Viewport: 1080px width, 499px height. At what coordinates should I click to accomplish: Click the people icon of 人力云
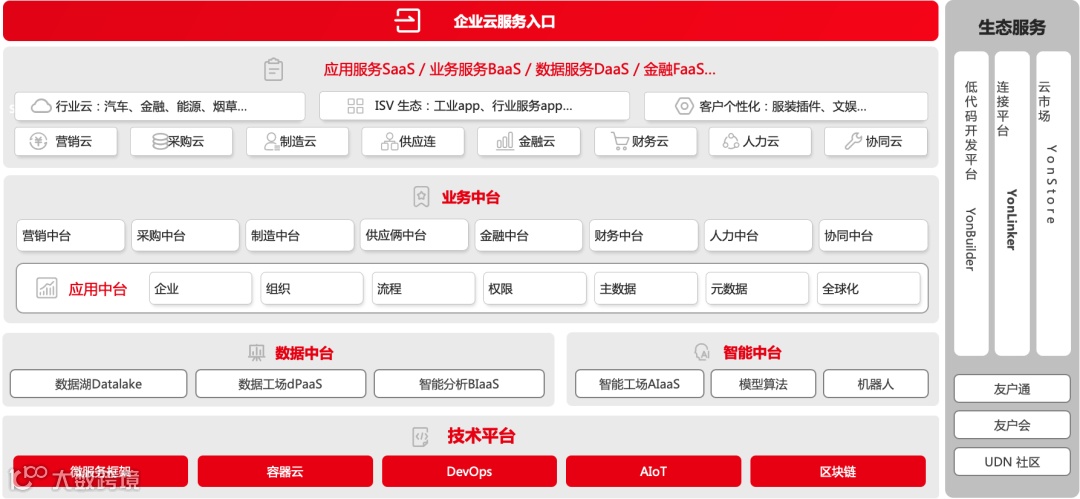point(731,142)
